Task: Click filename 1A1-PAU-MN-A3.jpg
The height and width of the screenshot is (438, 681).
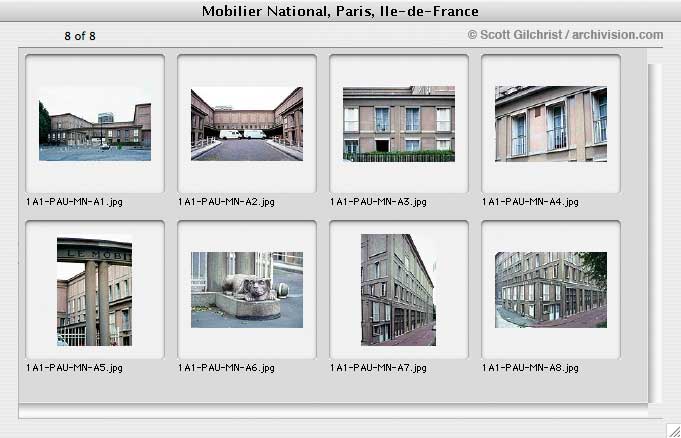Action: pos(378,202)
